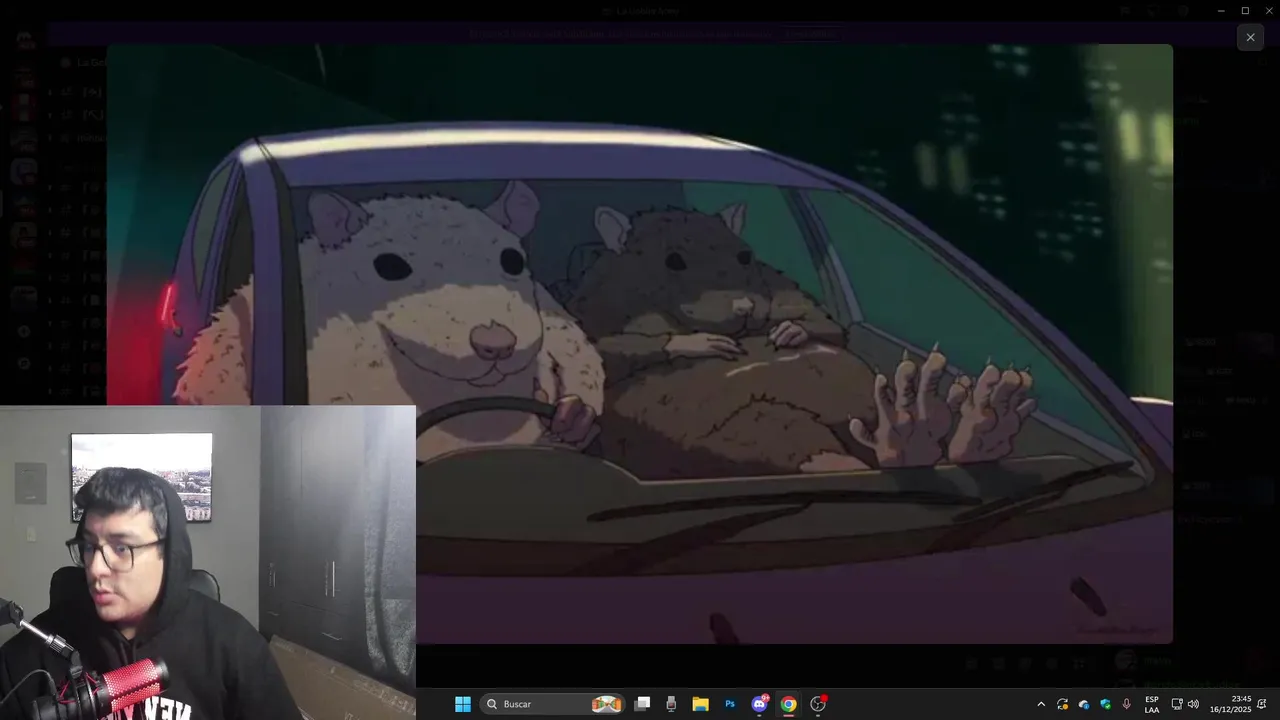Click the sync arrows tray icon
The height and width of the screenshot is (720, 1280).
pyautogui.click(x=1062, y=704)
